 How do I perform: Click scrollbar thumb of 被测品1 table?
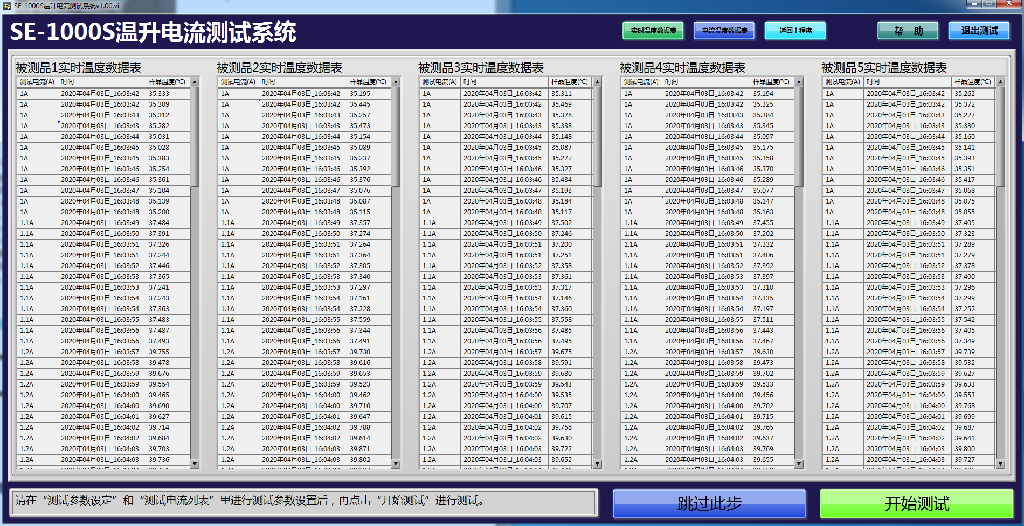[x=195, y=137]
